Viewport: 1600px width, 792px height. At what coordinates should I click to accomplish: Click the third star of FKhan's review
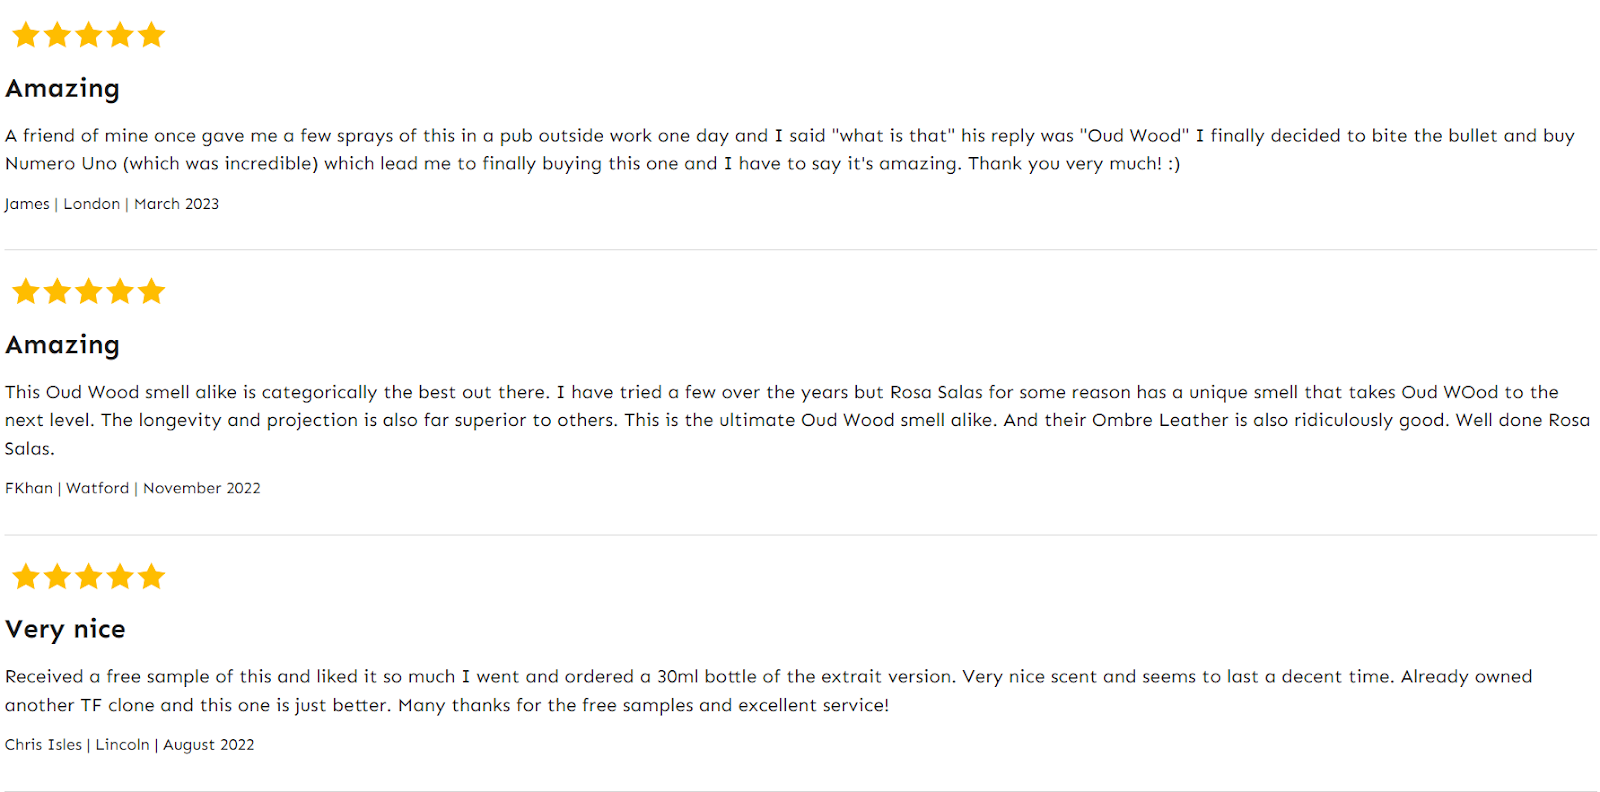pyautogui.click(x=89, y=291)
